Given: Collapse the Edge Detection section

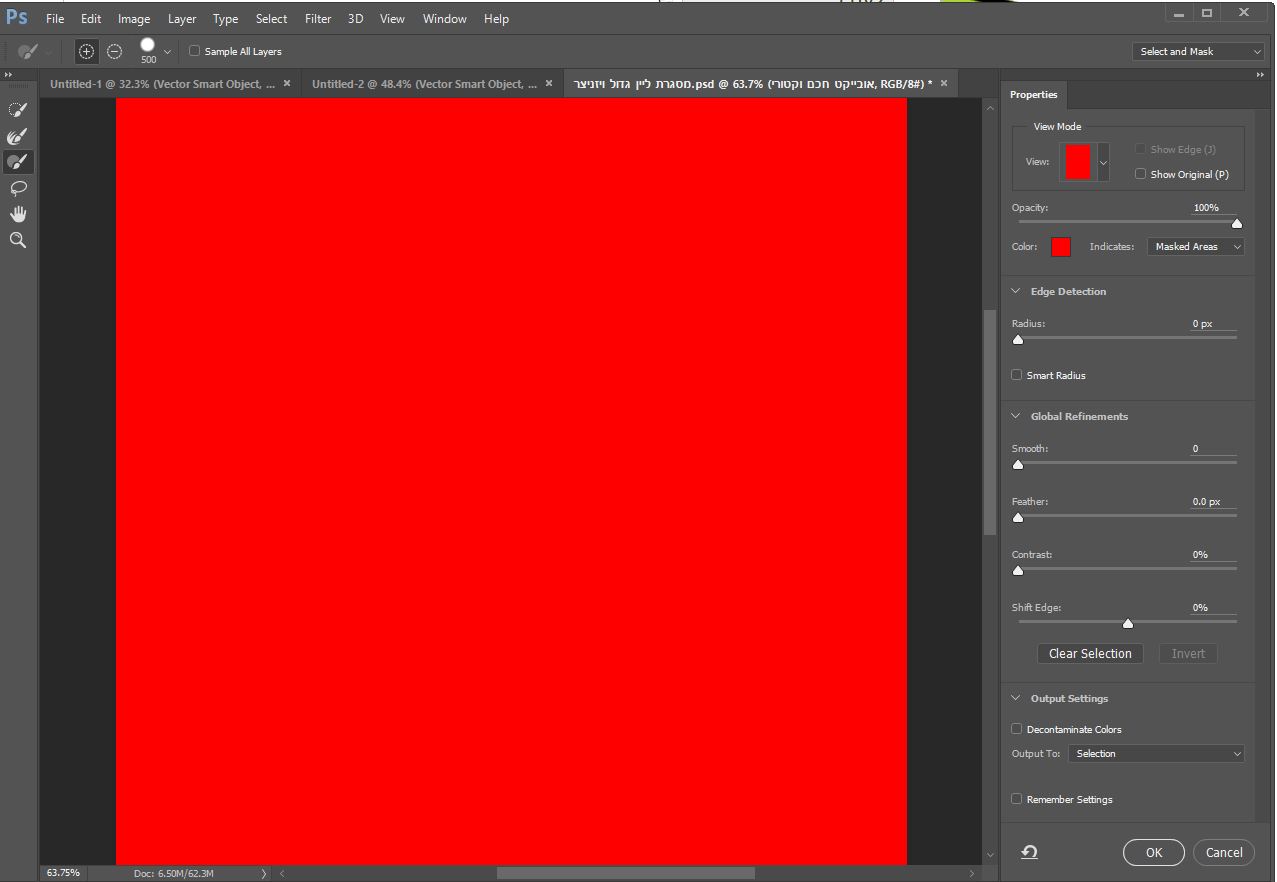Looking at the screenshot, I should point(1016,291).
